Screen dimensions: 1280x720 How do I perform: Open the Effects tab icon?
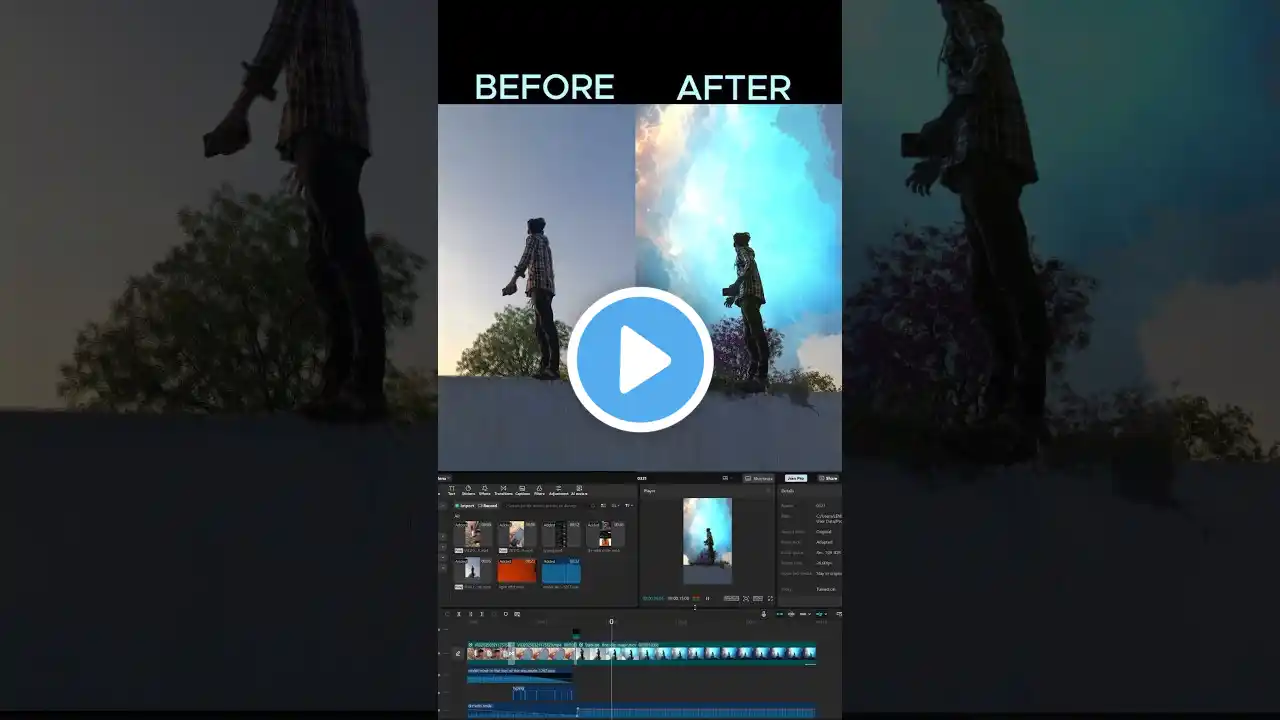[x=485, y=490]
